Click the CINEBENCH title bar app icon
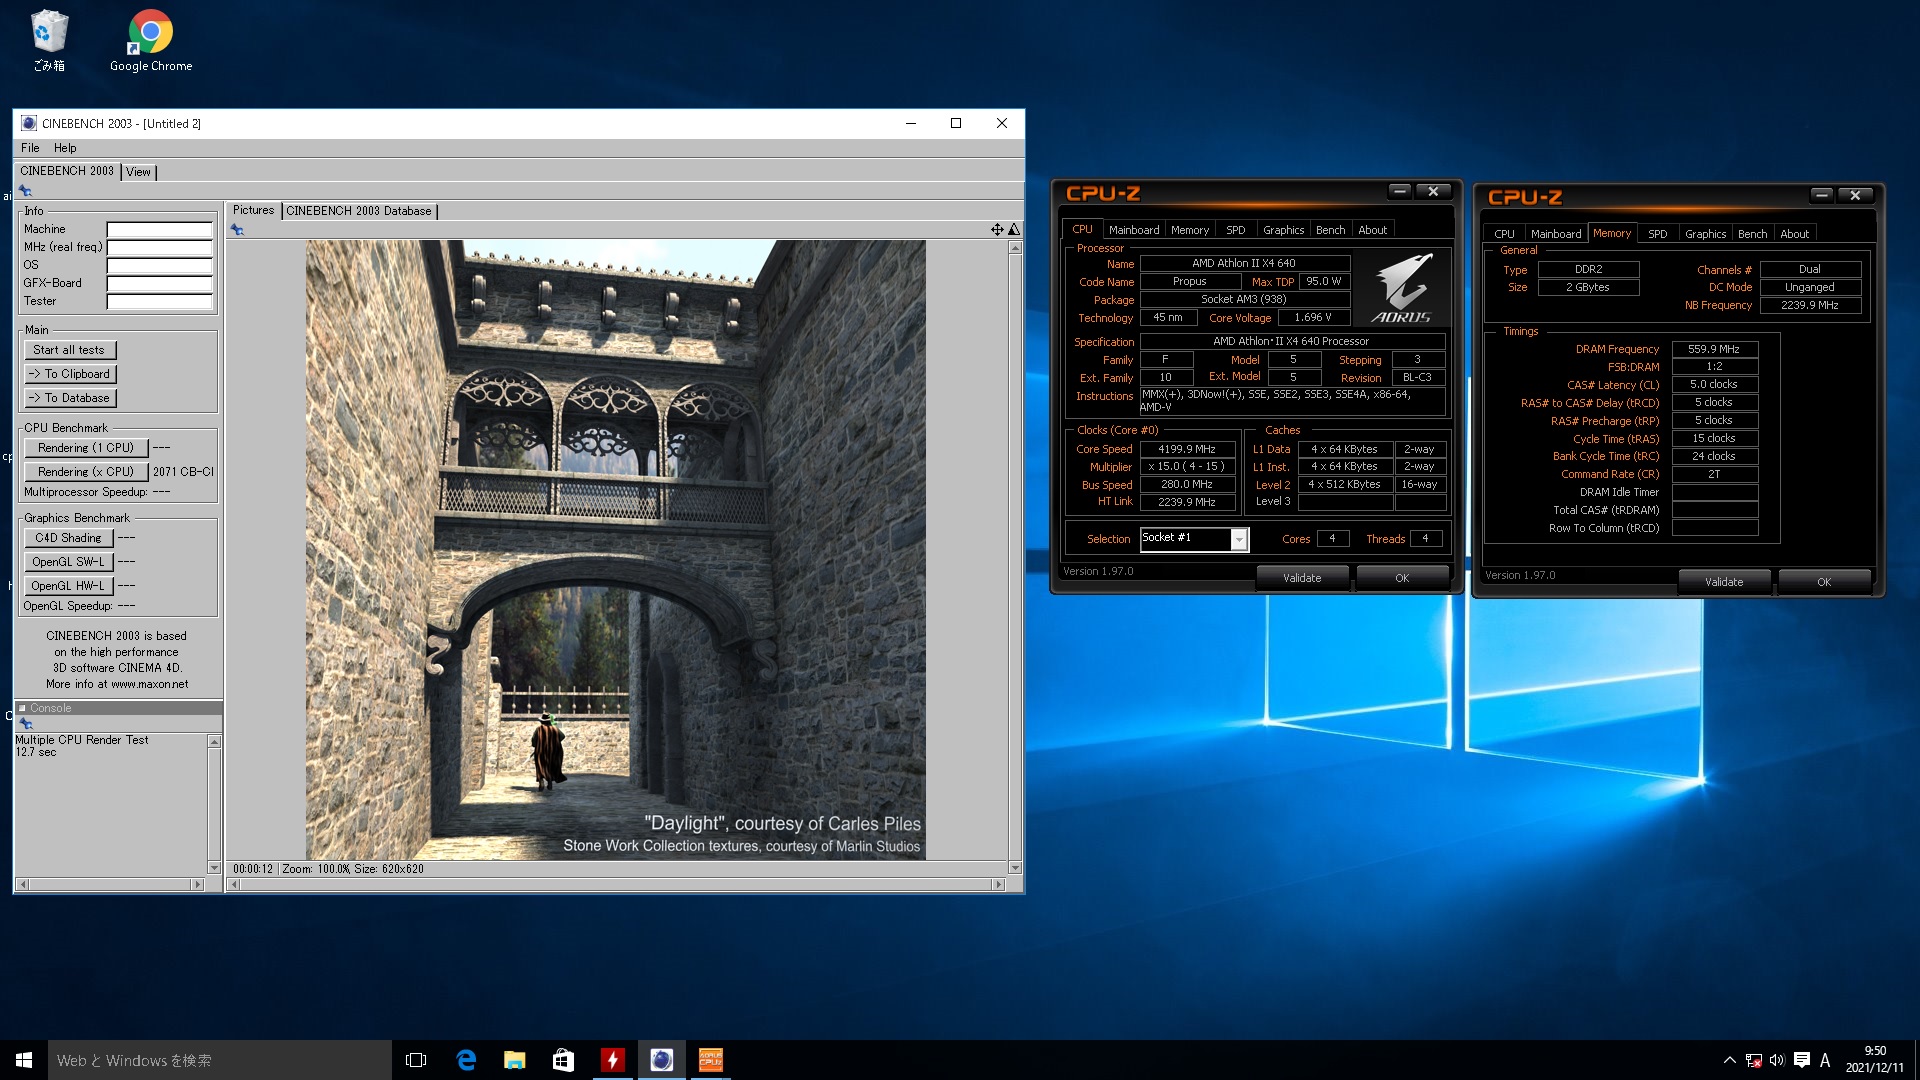Image resolution: width=1920 pixels, height=1080 pixels. [x=29, y=123]
